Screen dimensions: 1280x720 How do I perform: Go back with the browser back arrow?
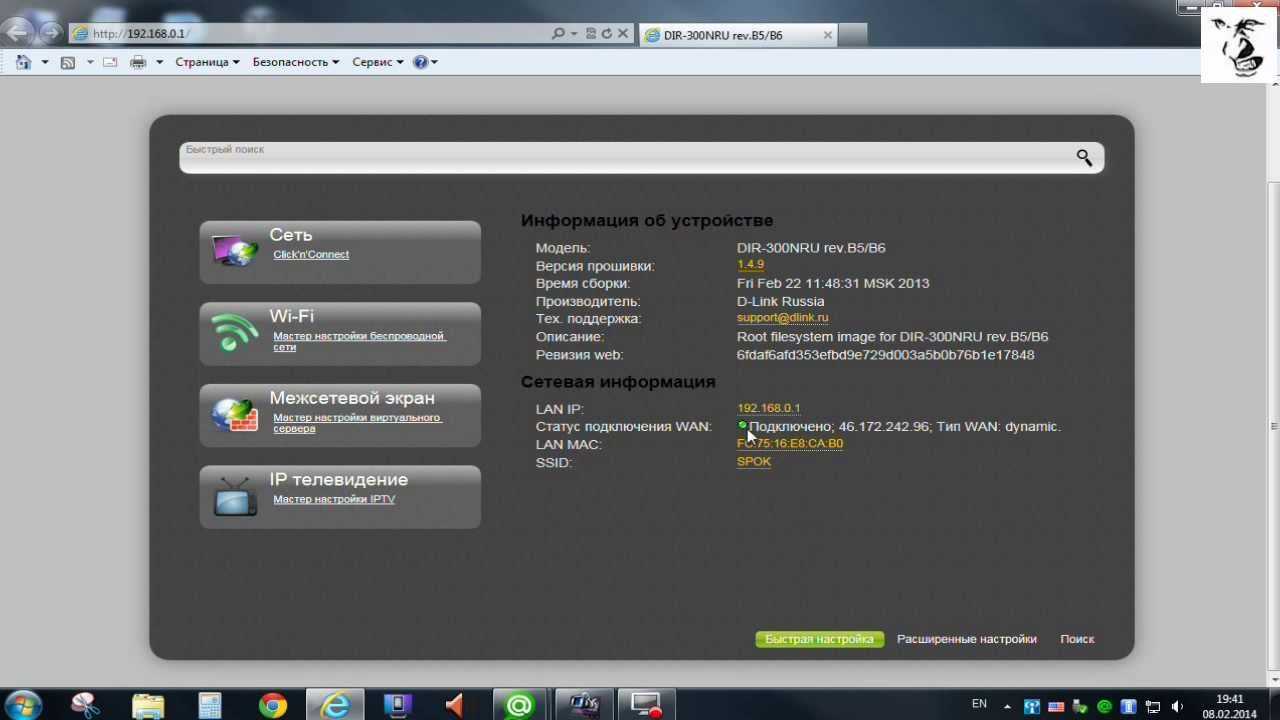click(x=17, y=33)
